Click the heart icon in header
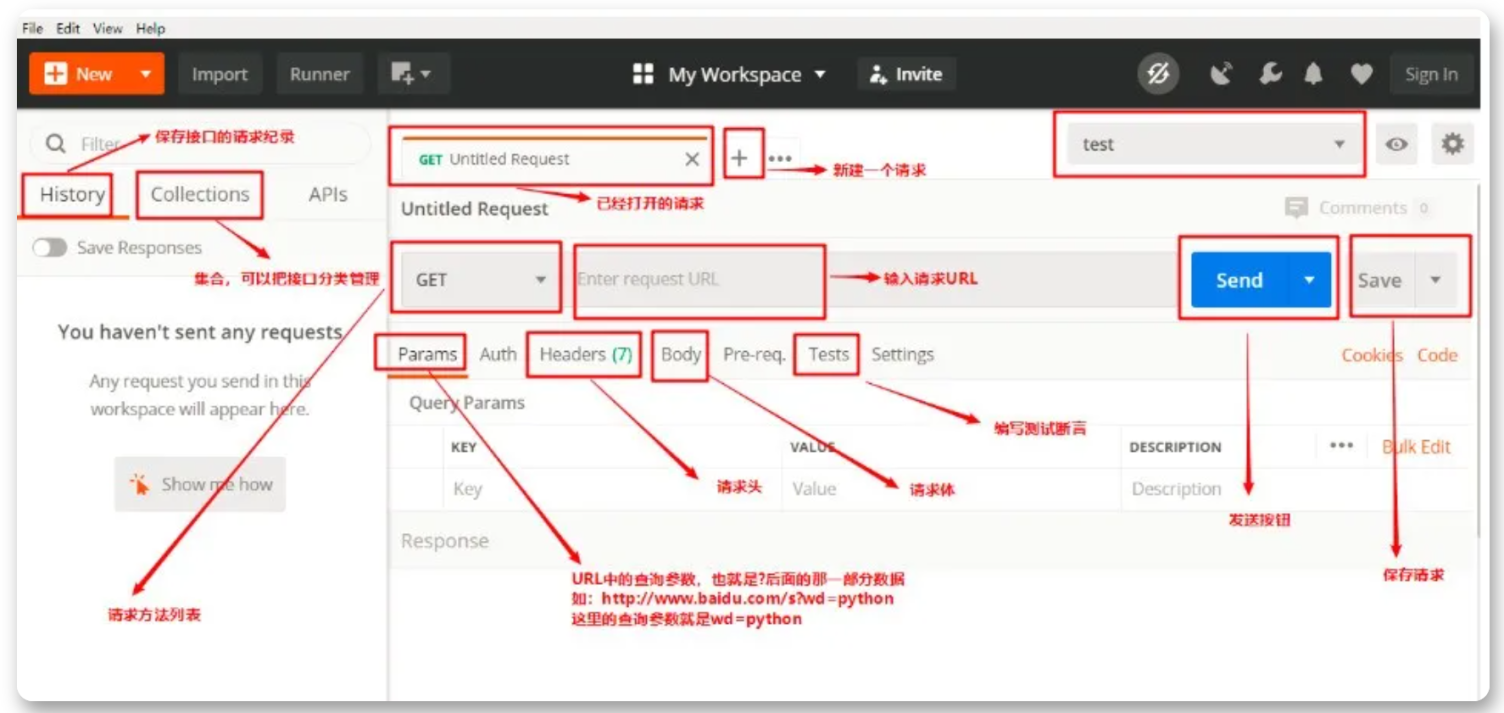This screenshot has width=1504, height=713. pos(1361,74)
